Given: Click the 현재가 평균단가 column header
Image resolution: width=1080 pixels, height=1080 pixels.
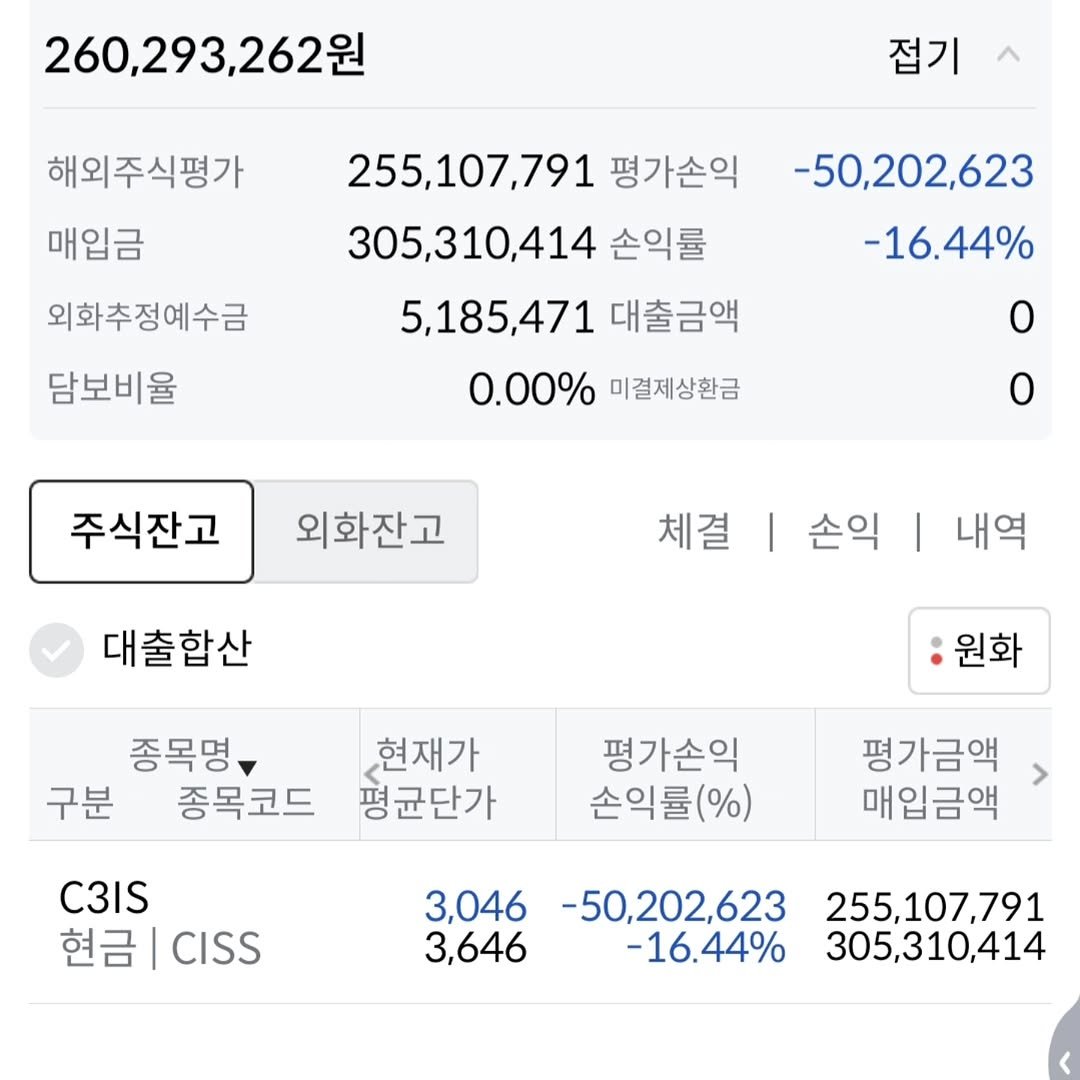Looking at the screenshot, I should coord(428,777).
